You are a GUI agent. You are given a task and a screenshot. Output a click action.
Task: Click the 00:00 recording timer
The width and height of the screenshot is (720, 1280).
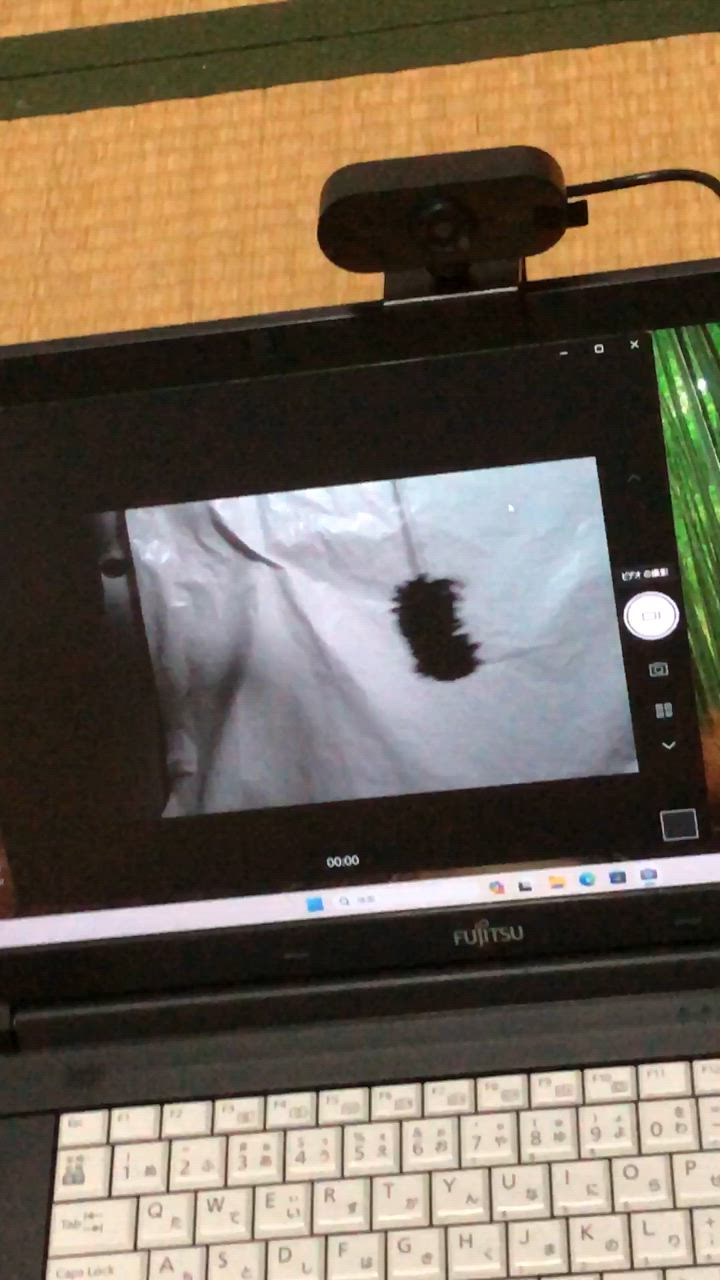point(342,861)
